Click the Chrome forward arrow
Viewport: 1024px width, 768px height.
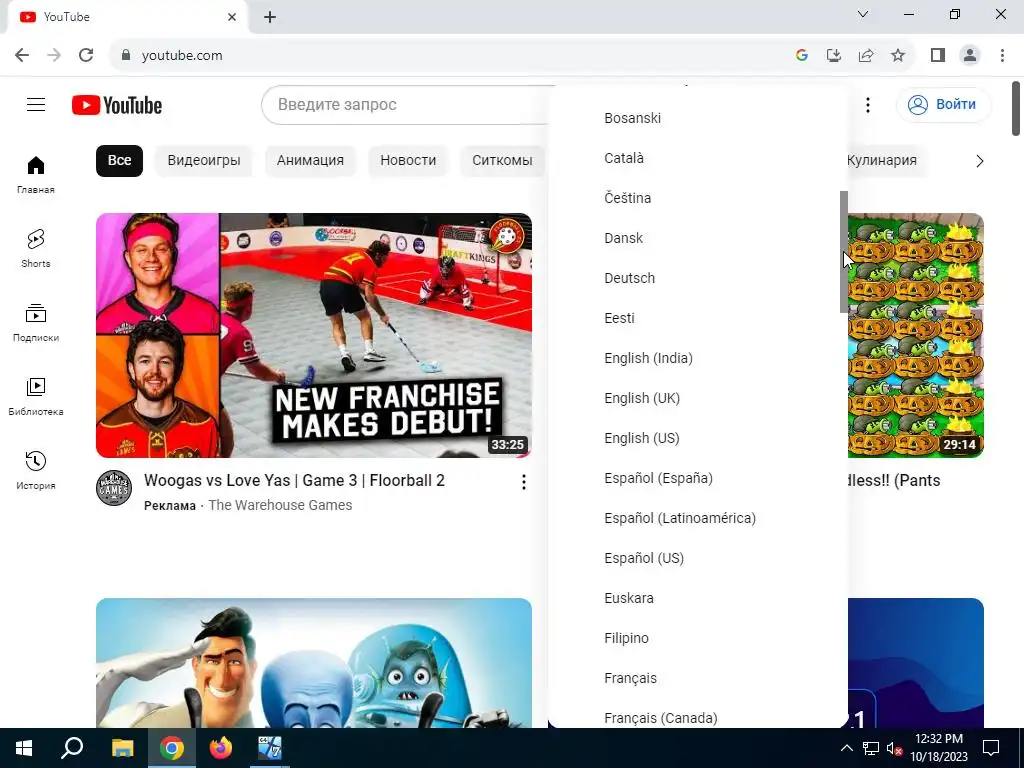(54, 56)
